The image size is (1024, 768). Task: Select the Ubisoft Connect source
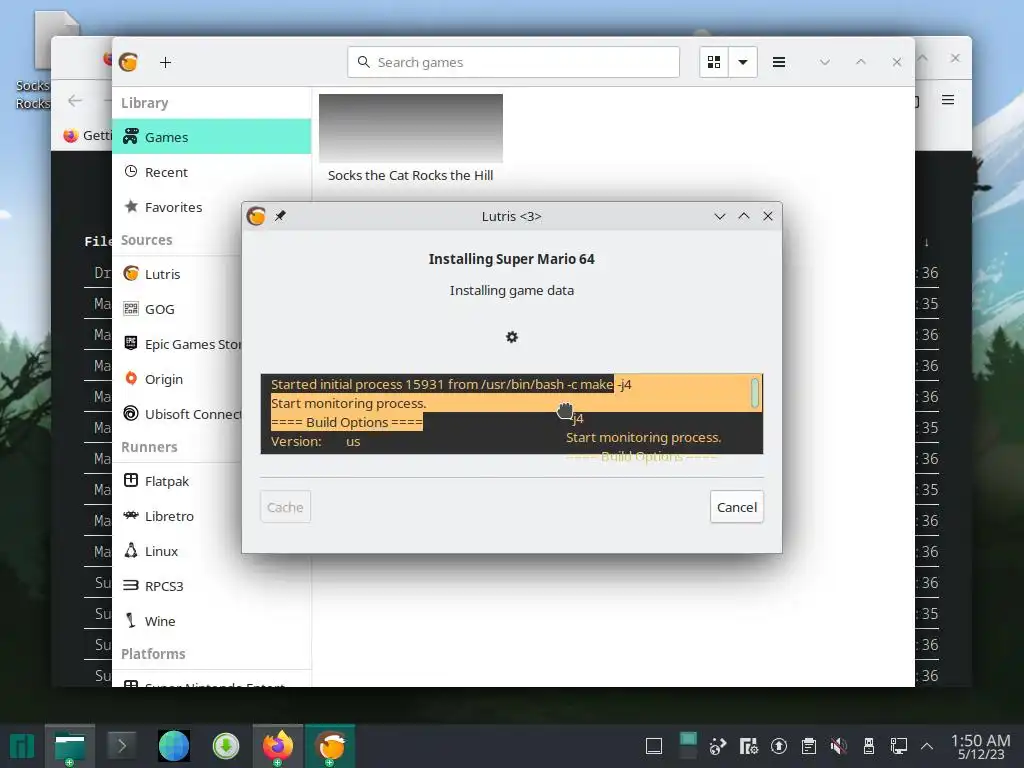178,414
